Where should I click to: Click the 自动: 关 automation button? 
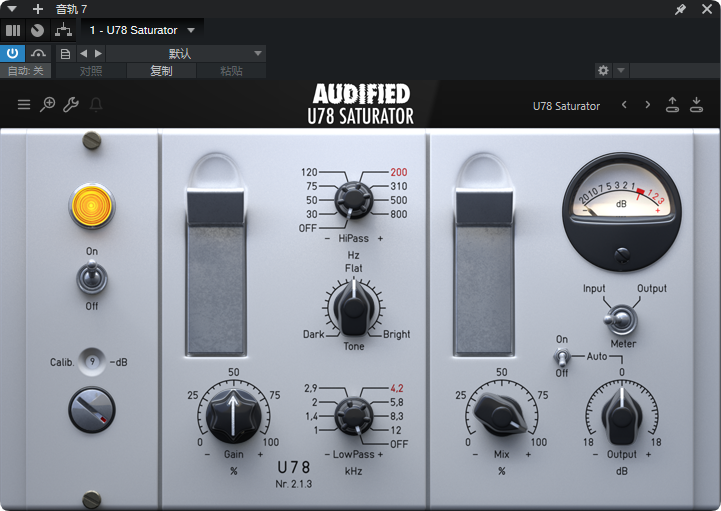pyautogui.click(x=25, y=71)
